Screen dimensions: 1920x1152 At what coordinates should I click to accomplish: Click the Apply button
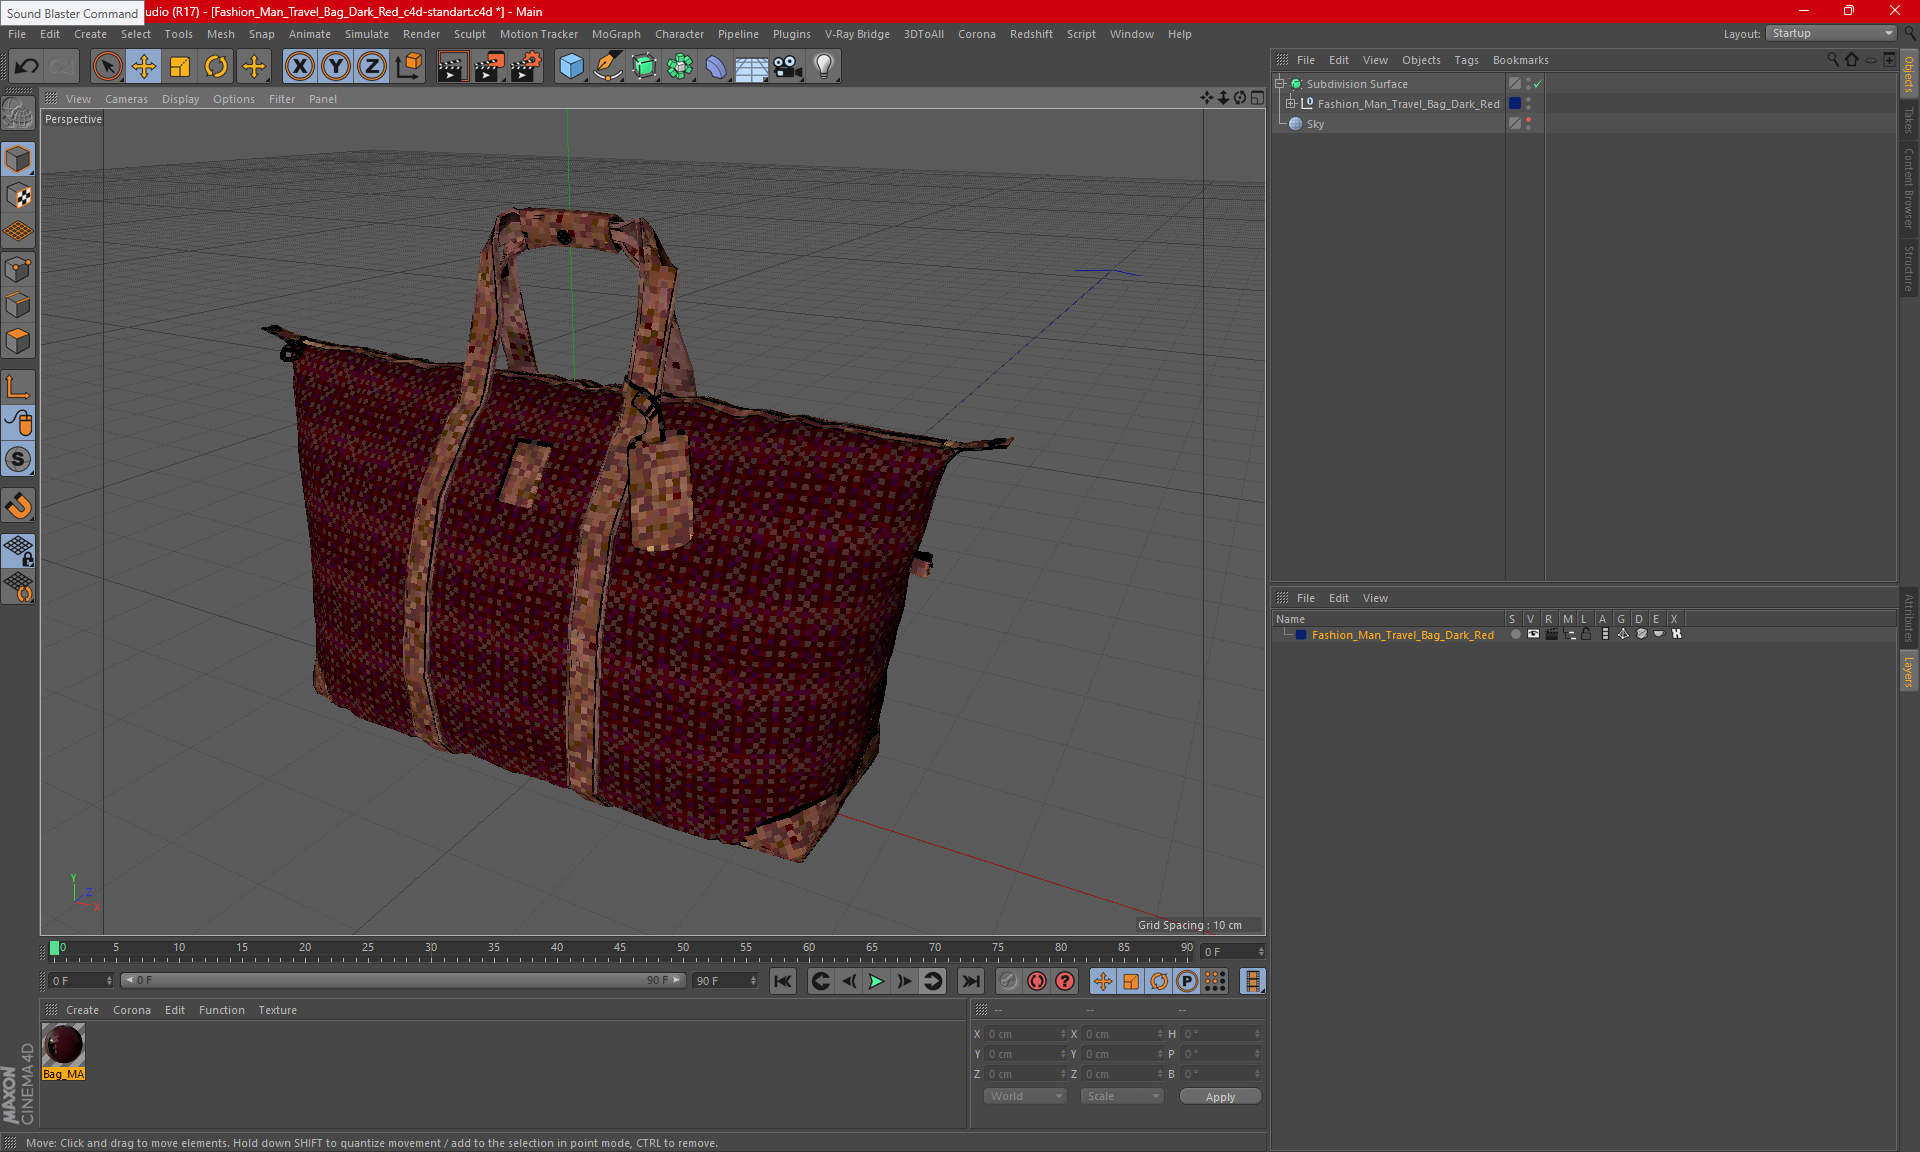1219,1096
